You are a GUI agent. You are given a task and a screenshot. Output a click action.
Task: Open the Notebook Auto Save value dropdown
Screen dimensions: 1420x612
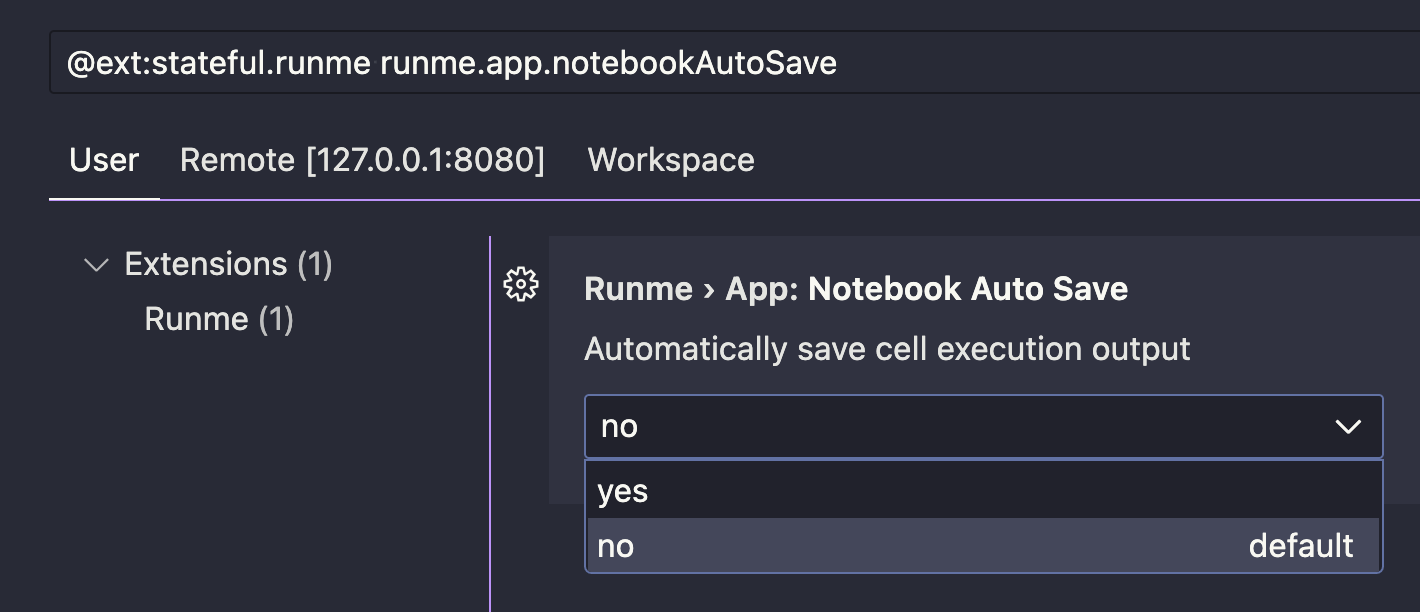click(960, 427)
